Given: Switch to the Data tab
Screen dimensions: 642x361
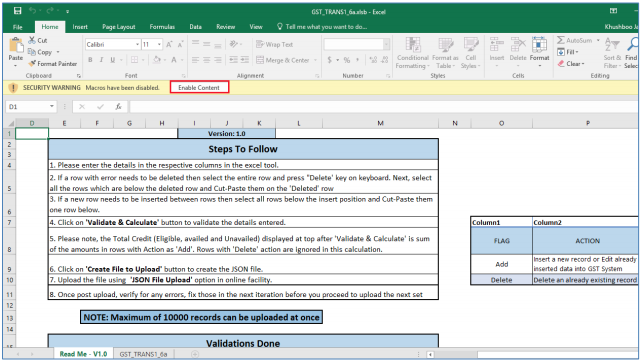Looking at the screenshot, I should 195,27.
